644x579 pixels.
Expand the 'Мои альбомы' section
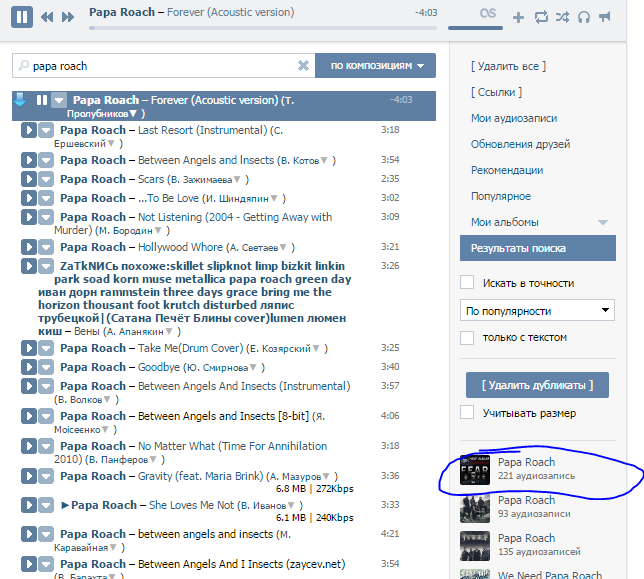pyautogui.click(x=602, y=222)
